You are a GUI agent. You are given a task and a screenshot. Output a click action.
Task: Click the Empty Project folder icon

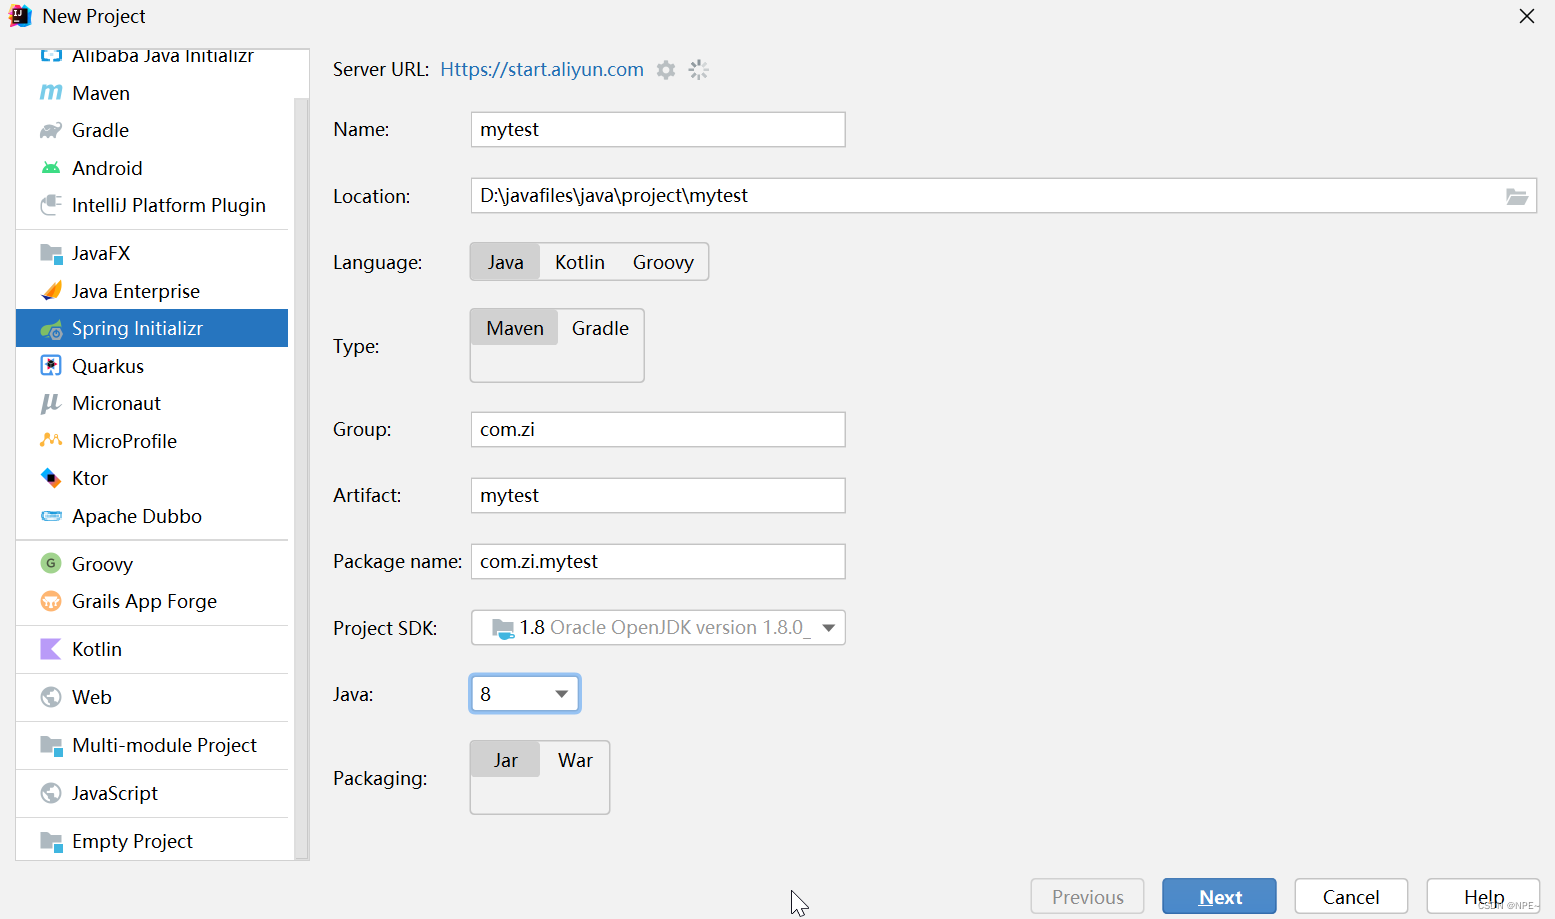click(51, 841)
